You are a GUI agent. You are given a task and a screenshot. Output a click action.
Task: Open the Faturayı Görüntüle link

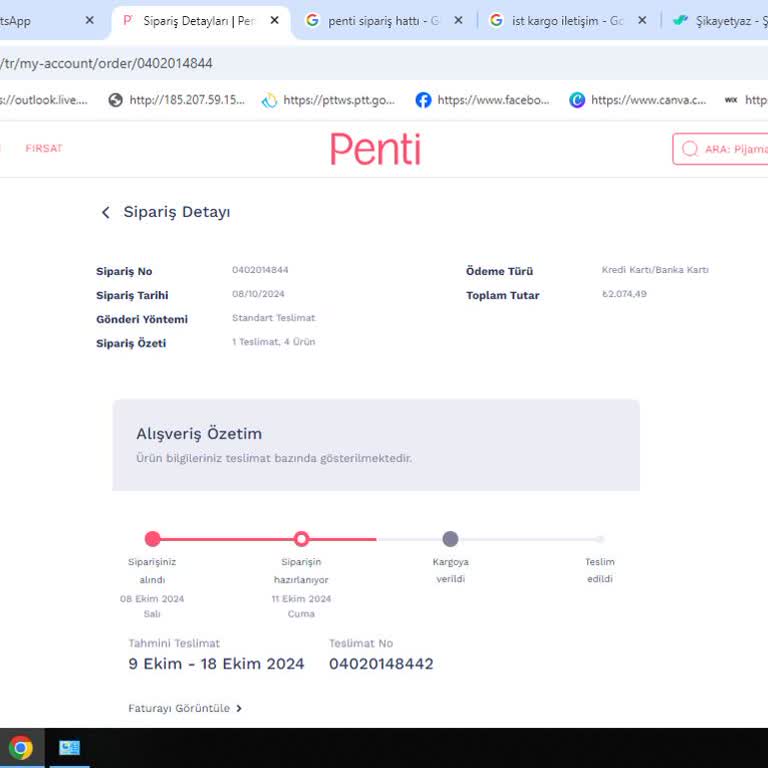pyautogui.click(x=185, y=708)
